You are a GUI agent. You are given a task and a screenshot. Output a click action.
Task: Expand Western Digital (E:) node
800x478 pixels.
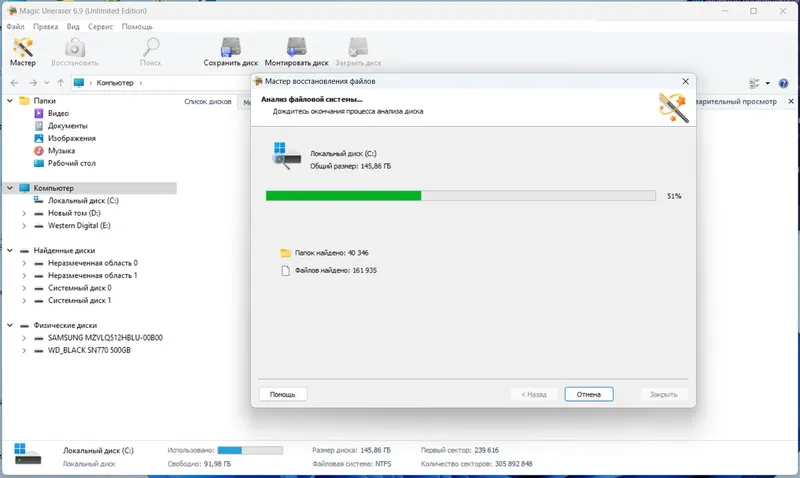tap(24, 225)
